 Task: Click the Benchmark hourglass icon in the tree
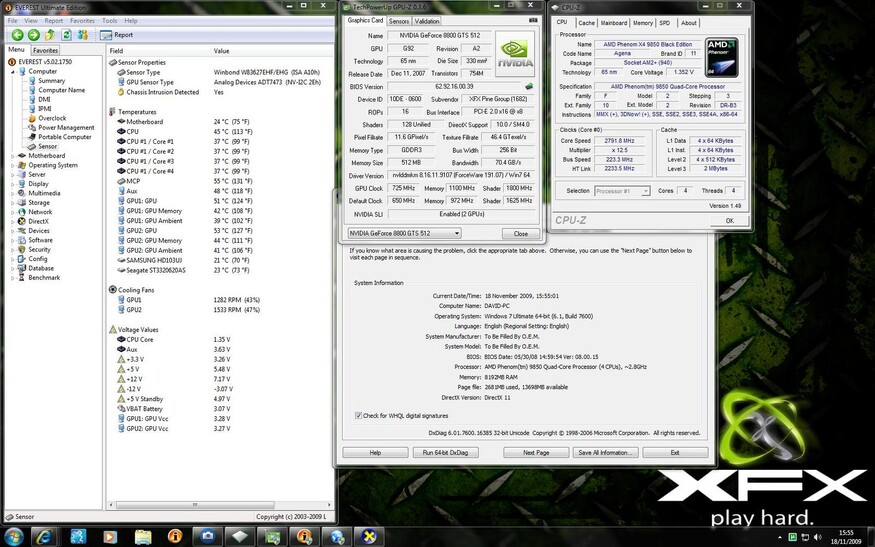[22, 277]
